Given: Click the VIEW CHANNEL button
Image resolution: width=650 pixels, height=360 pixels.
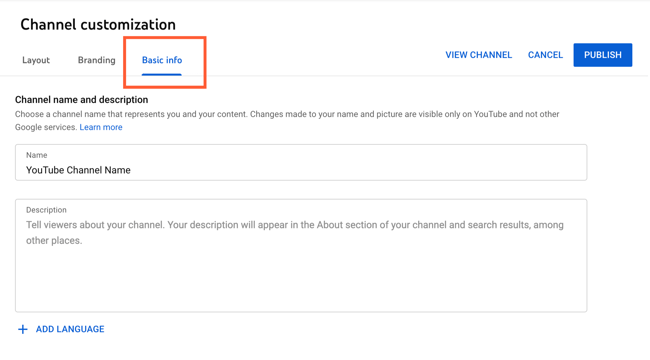Looking at the screenshot, I should (x=478, y=55).
